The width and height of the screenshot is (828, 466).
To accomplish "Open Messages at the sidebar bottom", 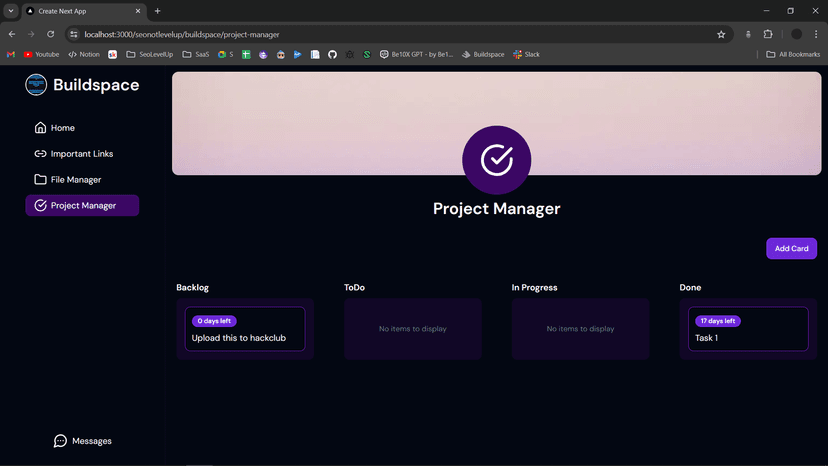I will 82,441.
